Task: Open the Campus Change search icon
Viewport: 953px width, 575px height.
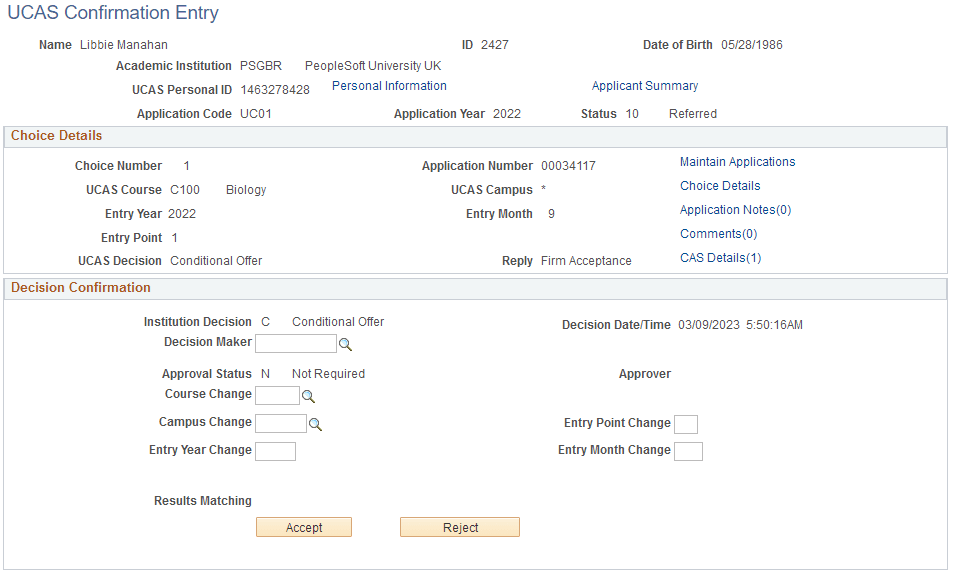Action: click(x=315, y=424)
